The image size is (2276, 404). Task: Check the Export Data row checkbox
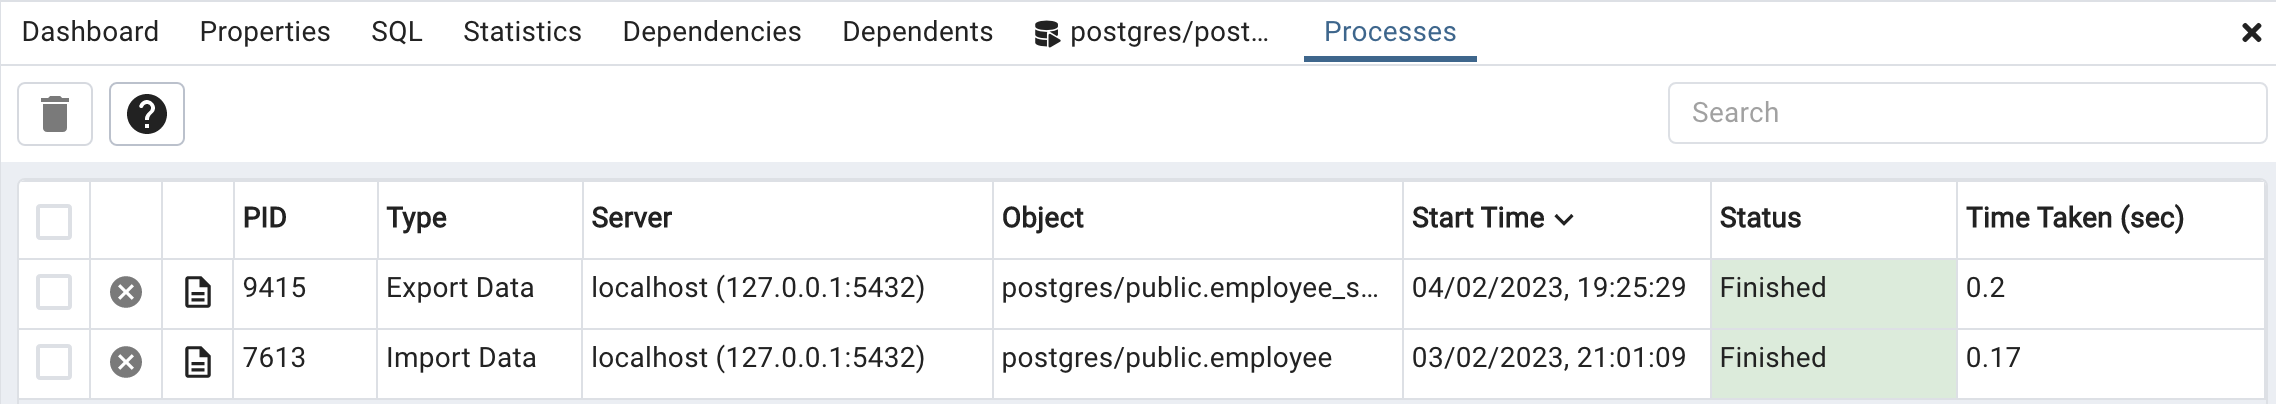[54, 292]
